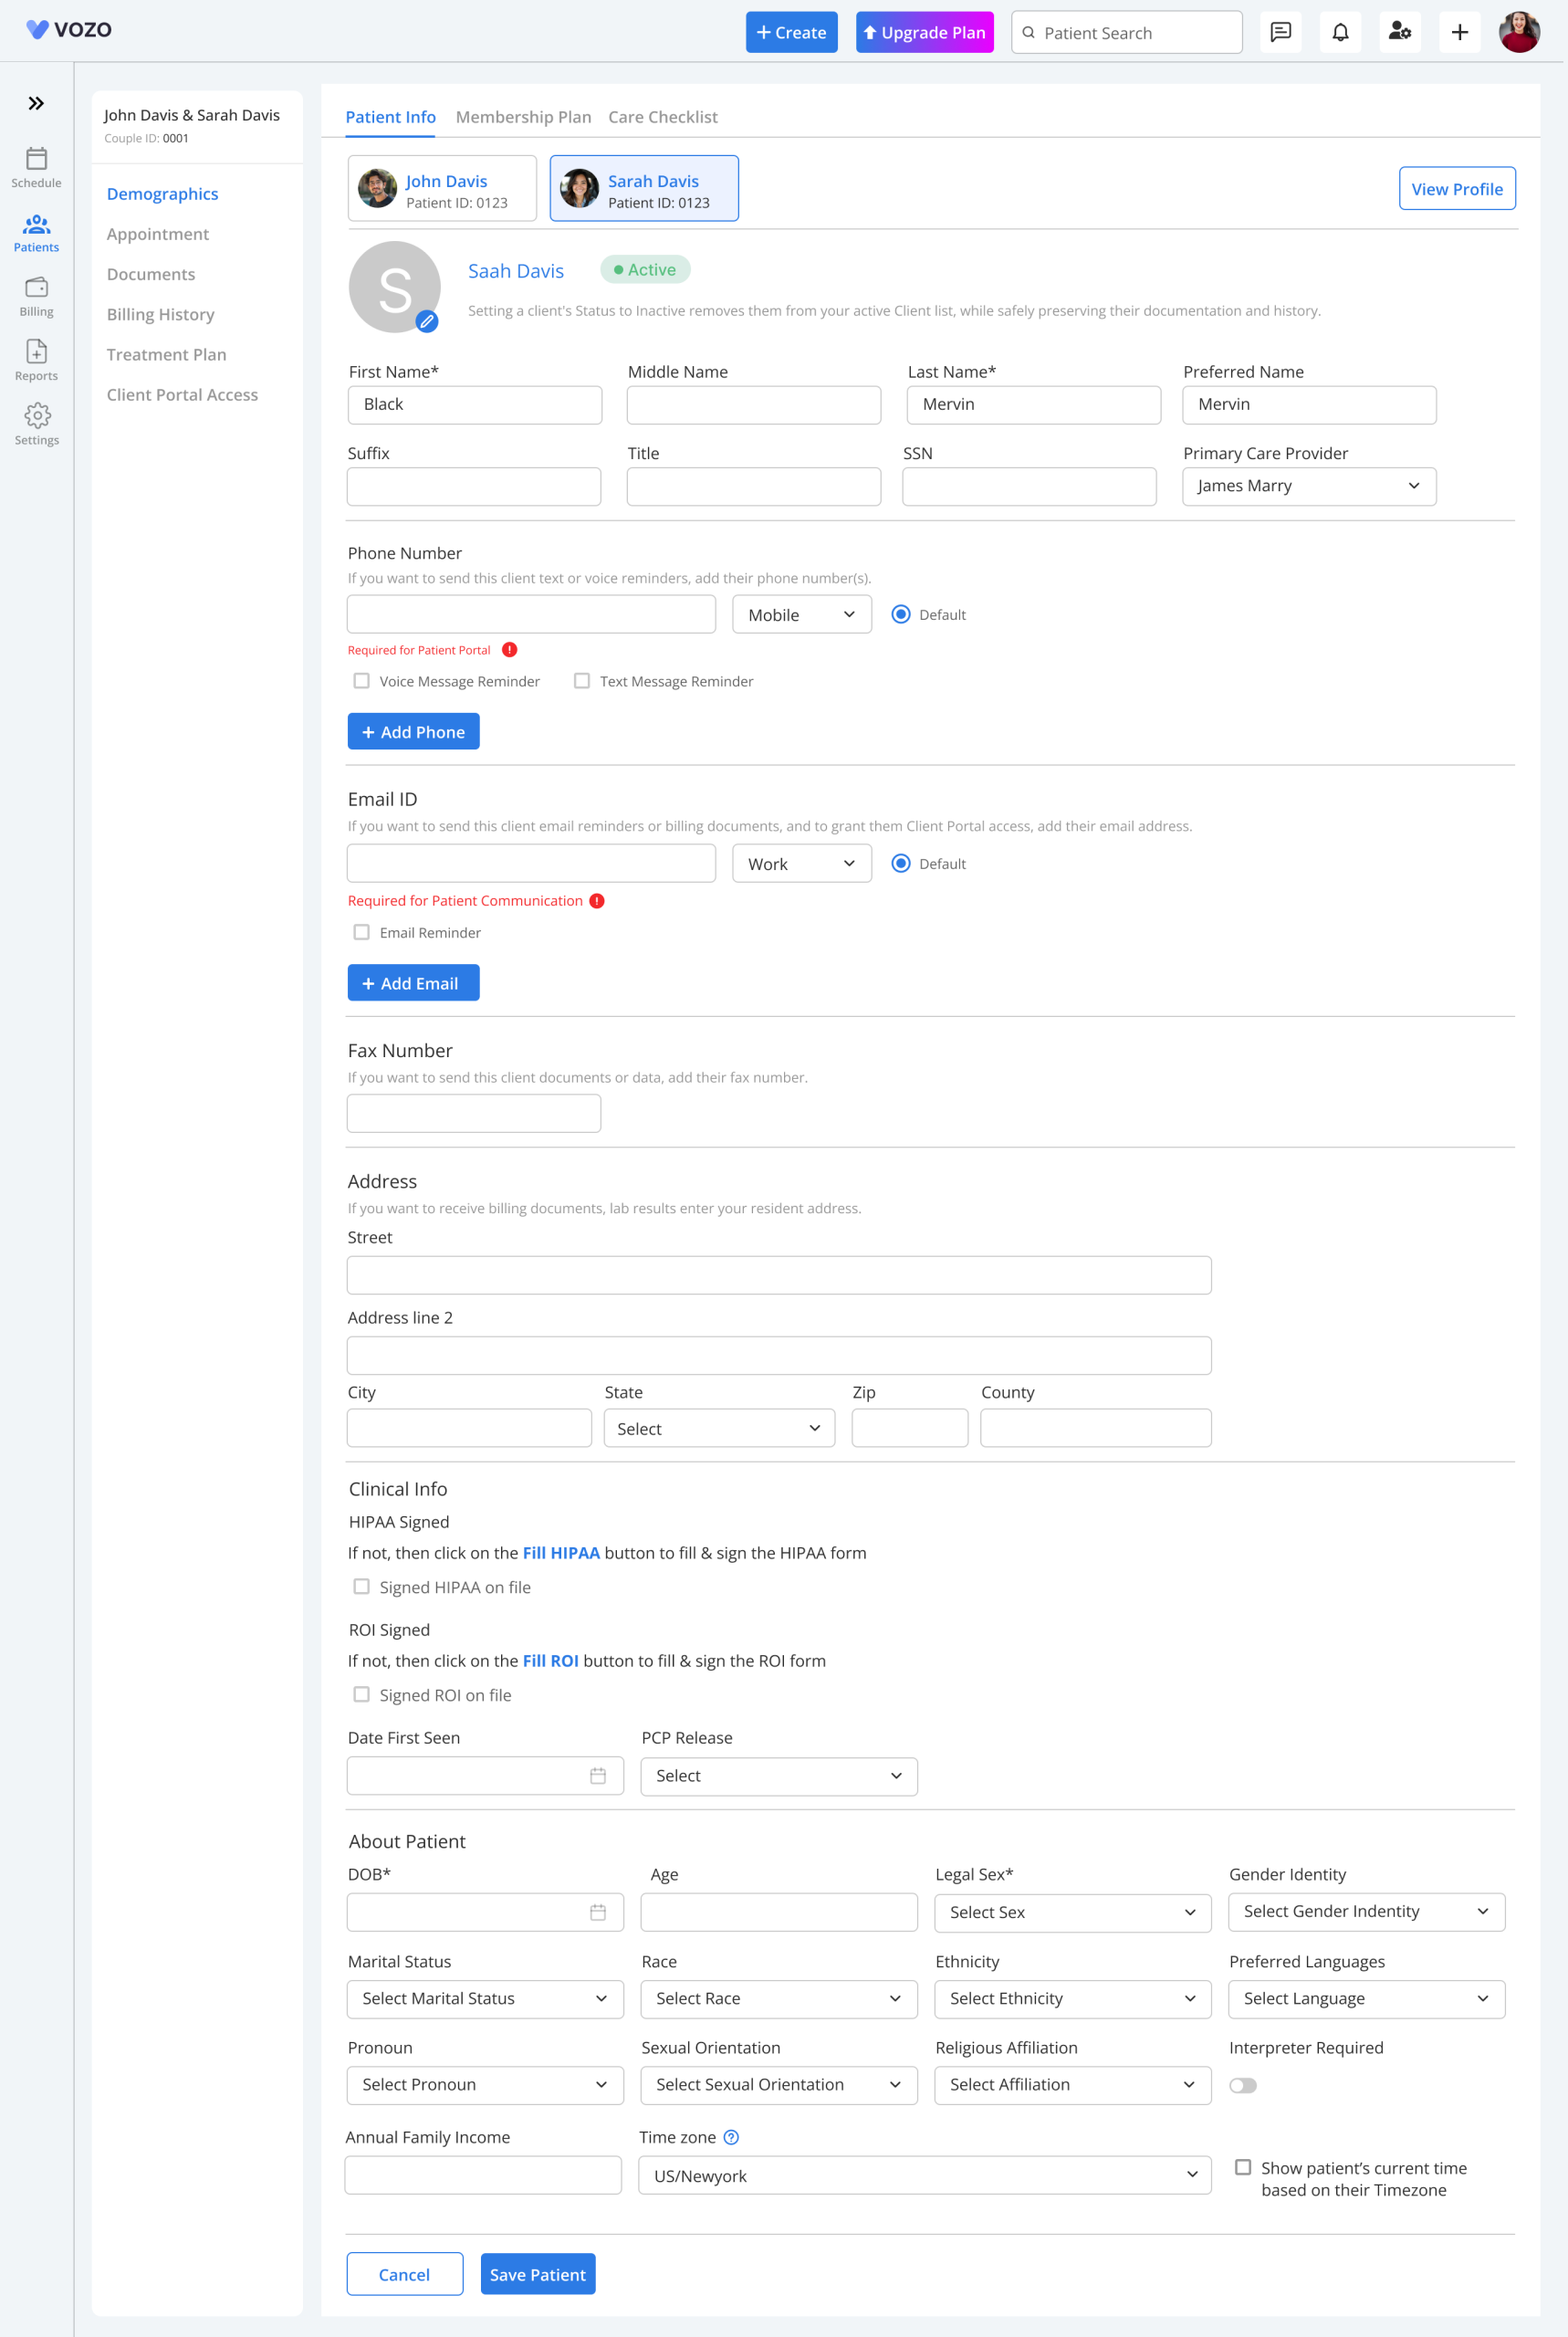Click the View Profile button
Viewport: 1568px width, 2337px height.
click(1457, 188)
